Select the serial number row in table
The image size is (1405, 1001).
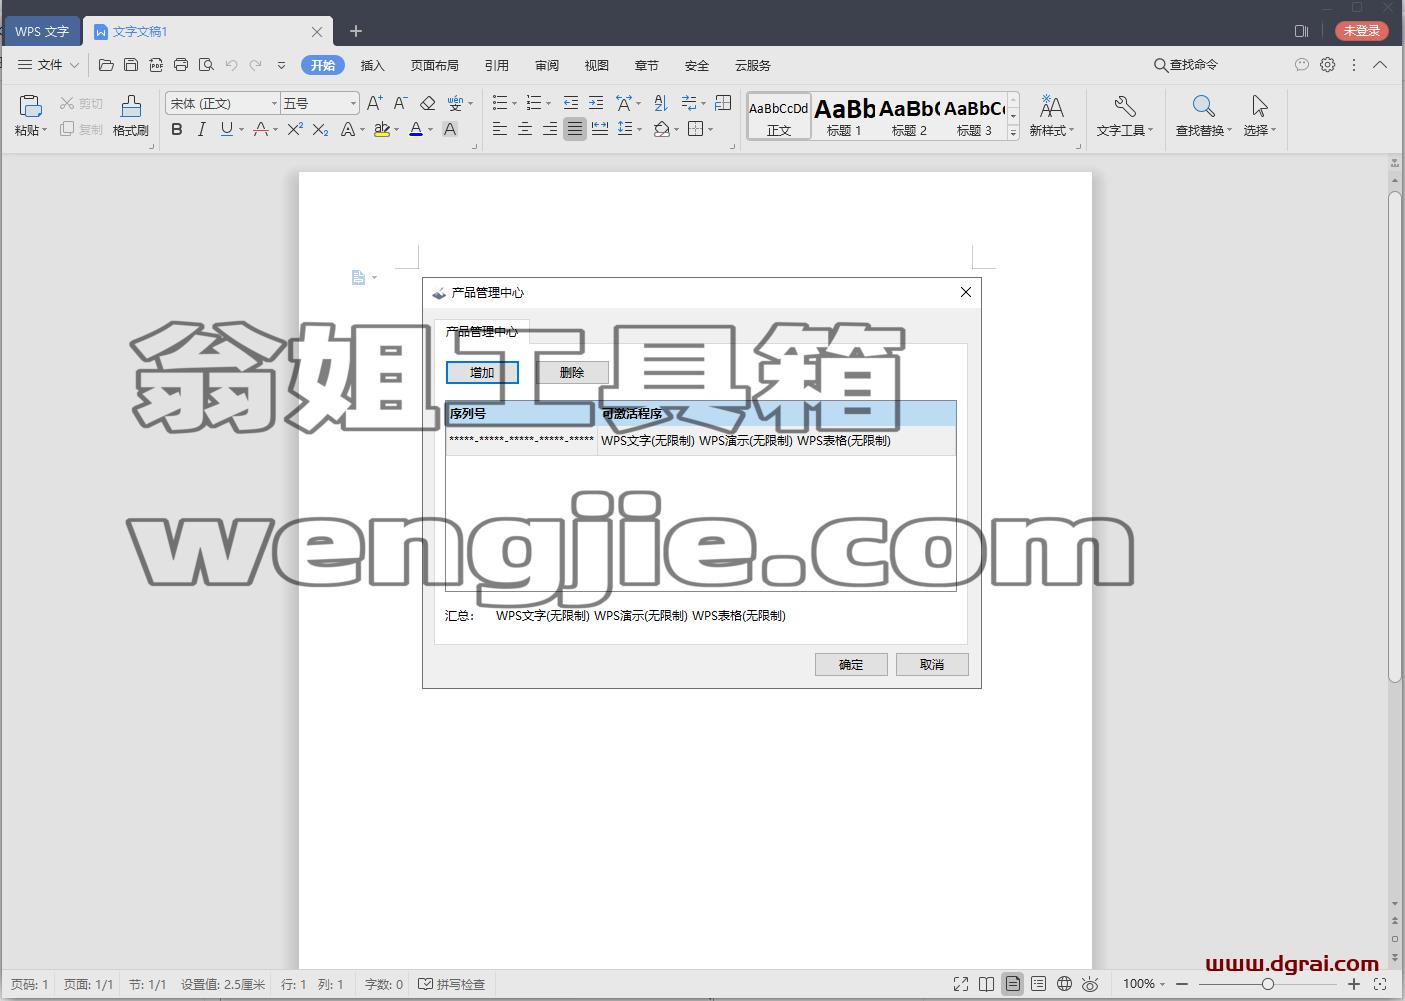[700, 440]
